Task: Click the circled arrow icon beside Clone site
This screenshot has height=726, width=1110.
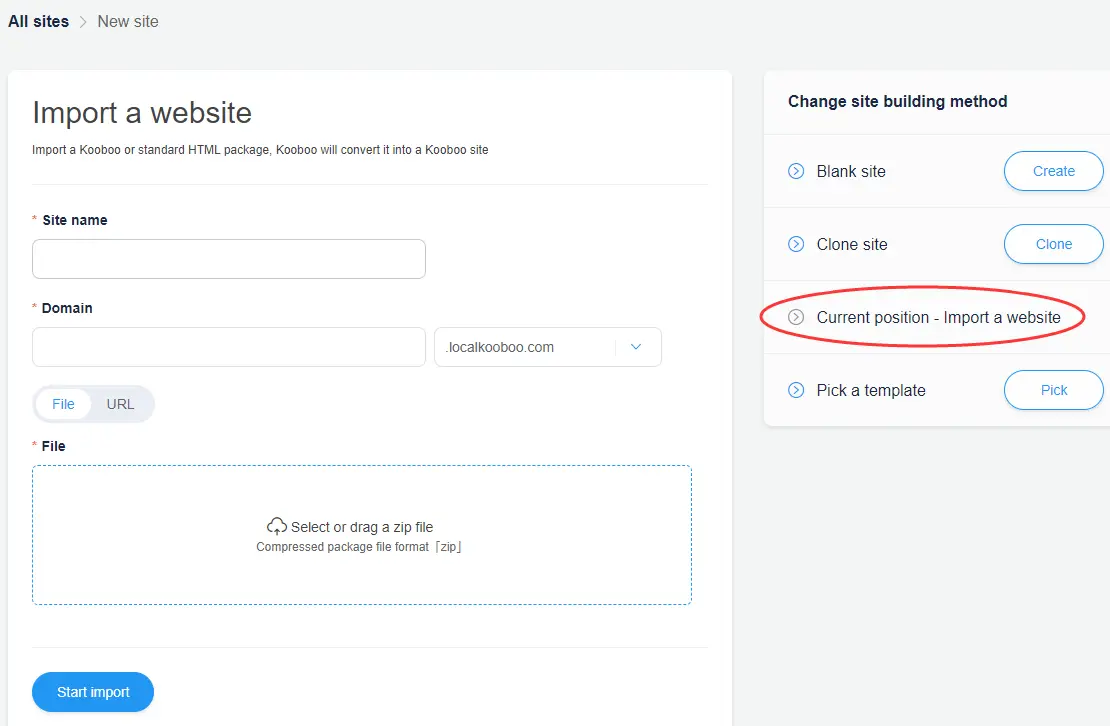Action: tap(796, 244)
